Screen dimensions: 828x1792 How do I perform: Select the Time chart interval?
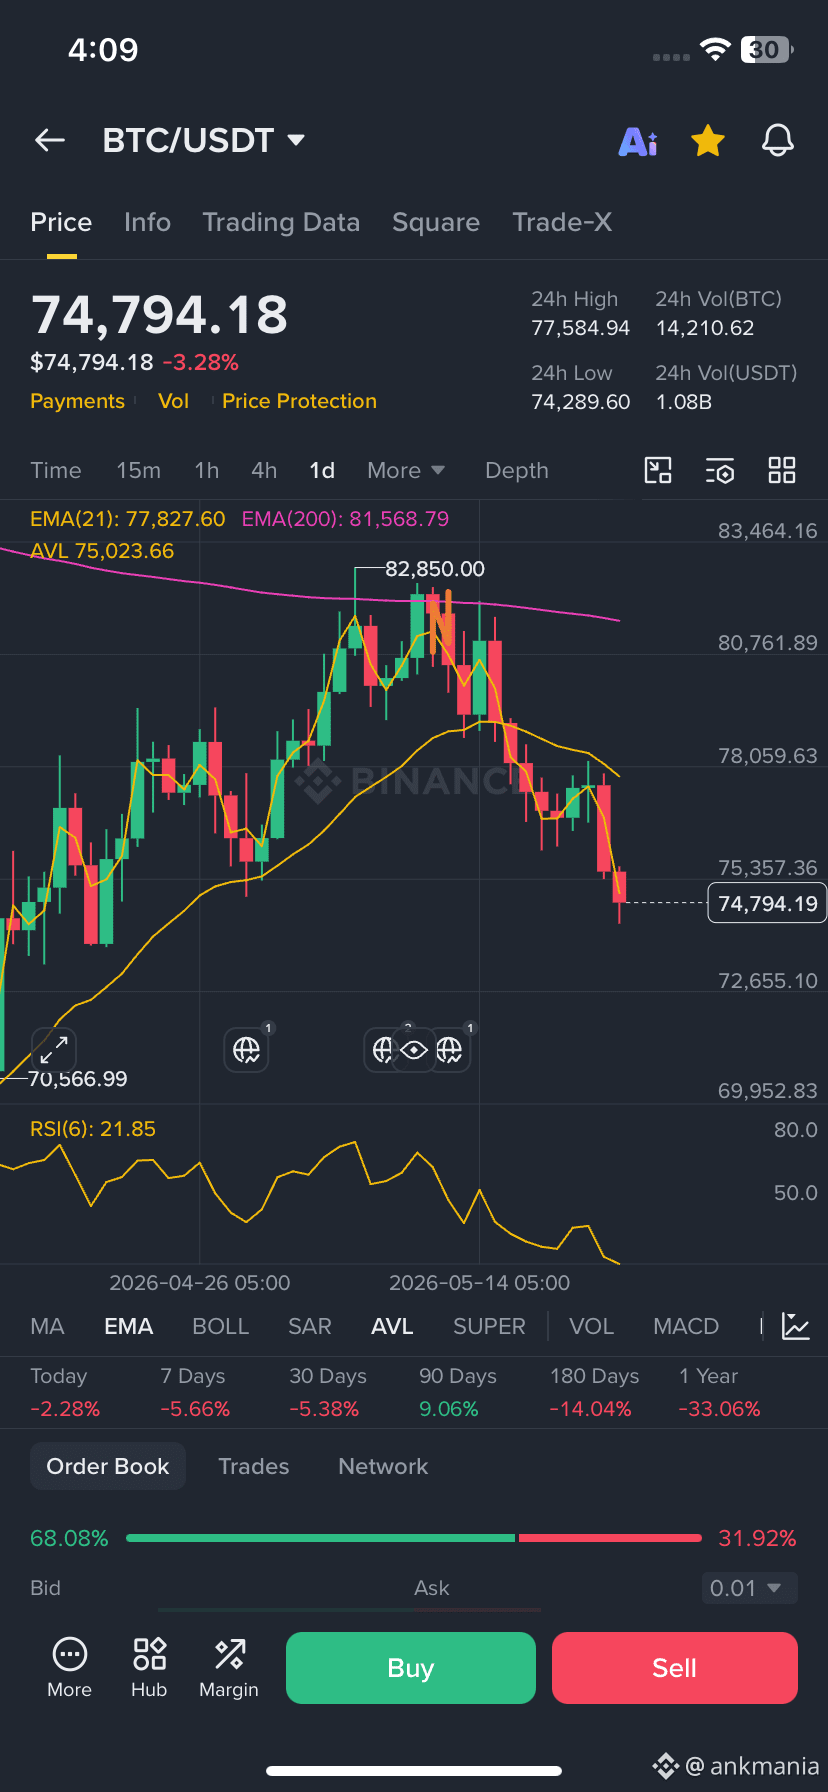[x=56, y=470]
